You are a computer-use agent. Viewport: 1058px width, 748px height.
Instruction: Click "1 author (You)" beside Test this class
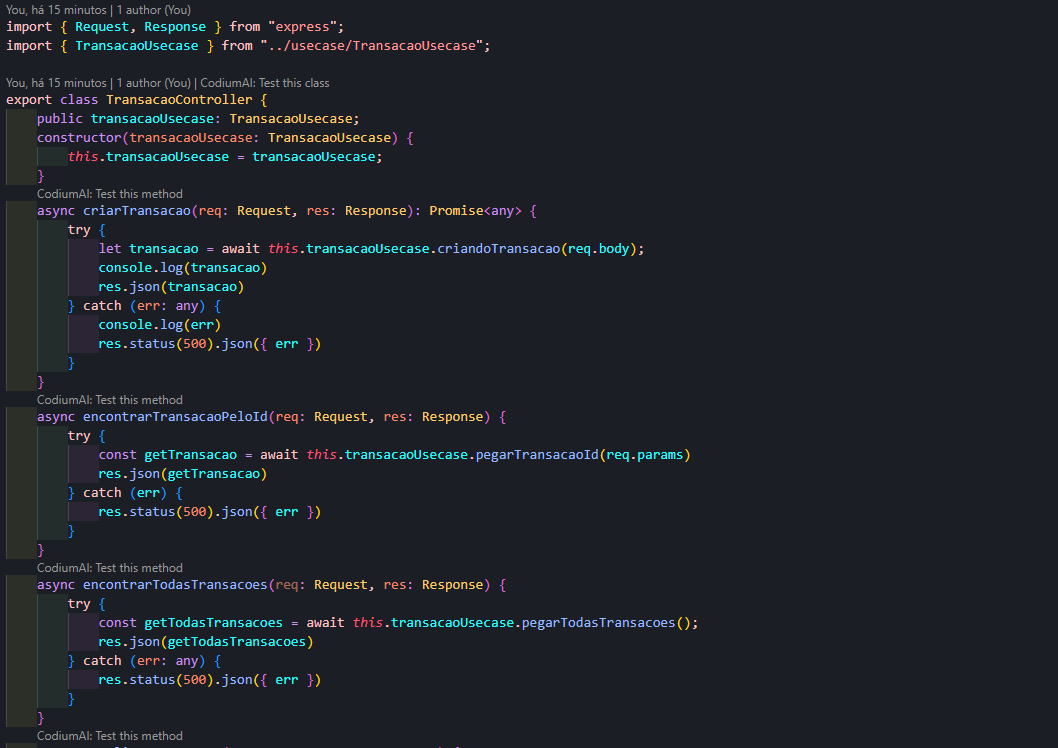pos(154,83)
